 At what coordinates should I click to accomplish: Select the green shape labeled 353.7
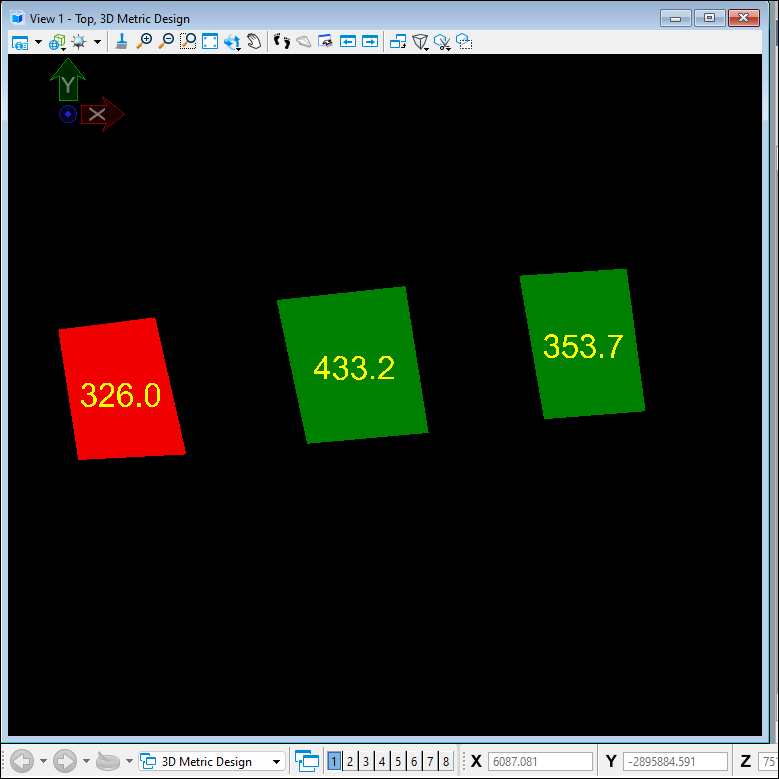click(x=582, y=344)
